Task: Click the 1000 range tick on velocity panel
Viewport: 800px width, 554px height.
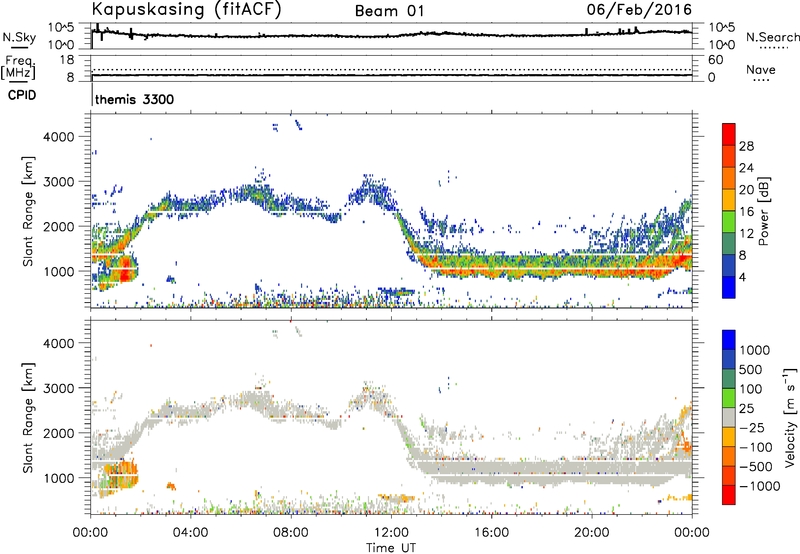Action: [x=59, y=478]
